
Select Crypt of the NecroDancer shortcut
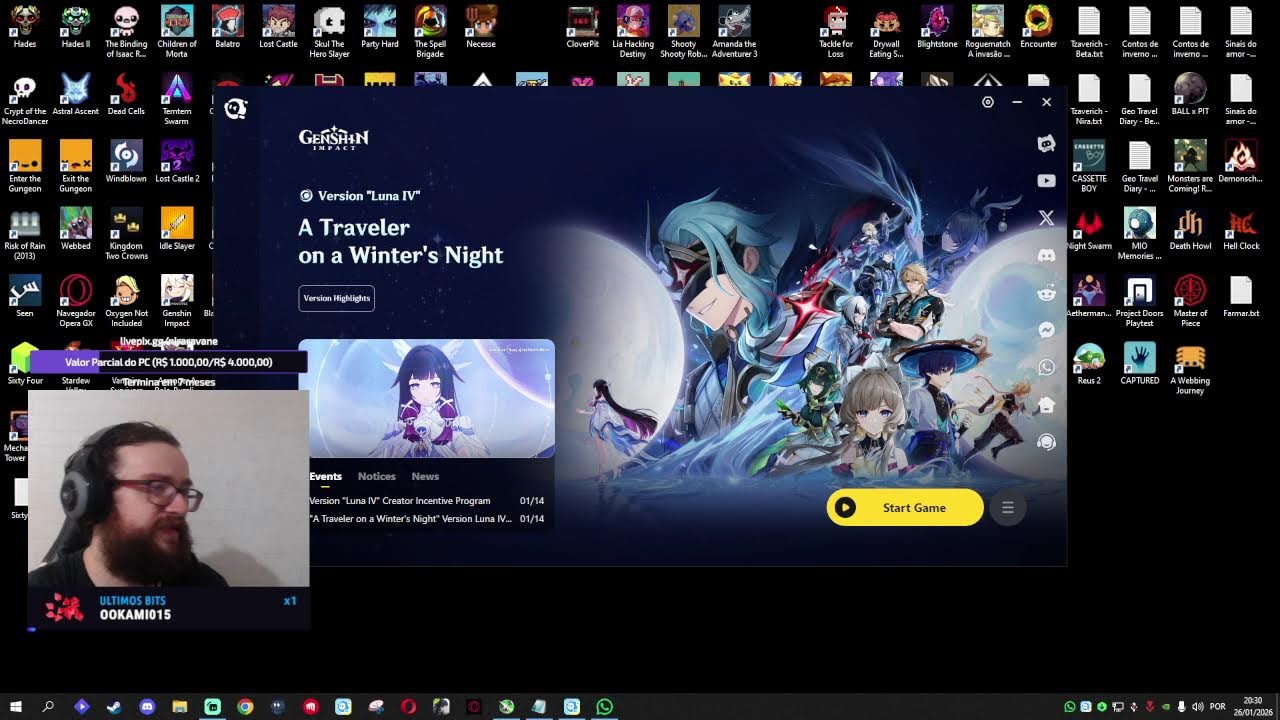(25, 100)
